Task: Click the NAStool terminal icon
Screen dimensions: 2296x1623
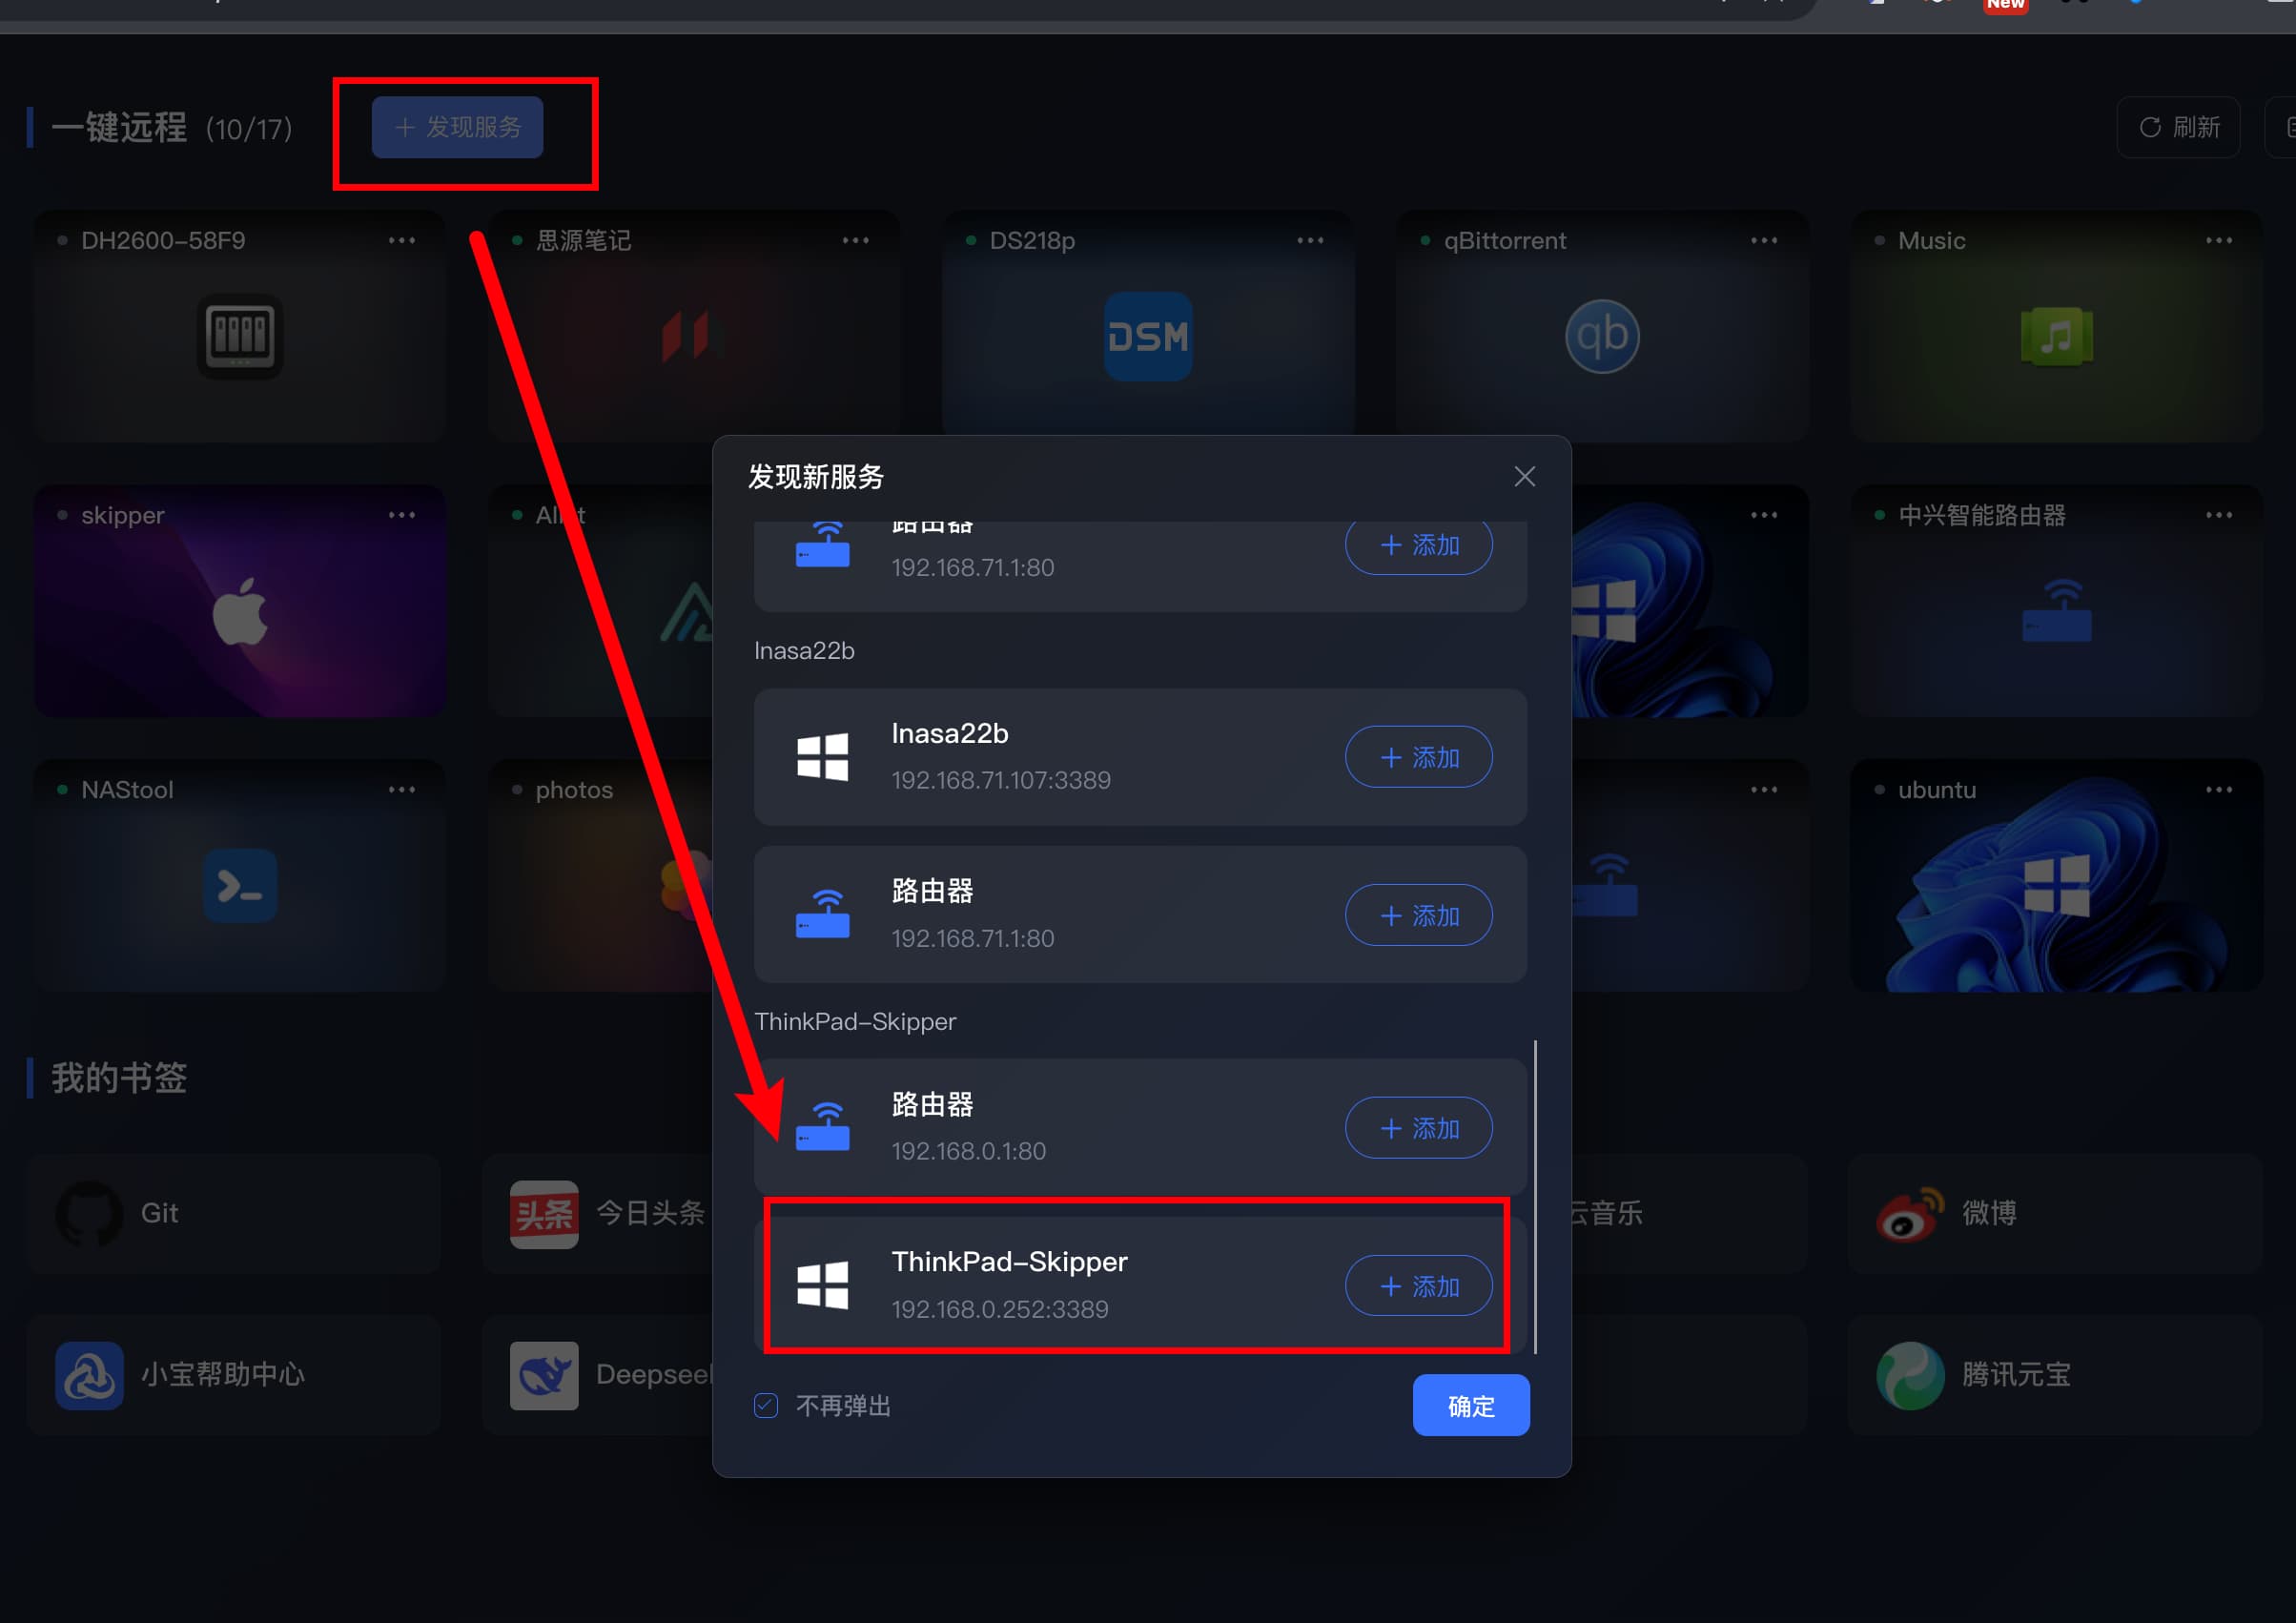Action: 240,885
